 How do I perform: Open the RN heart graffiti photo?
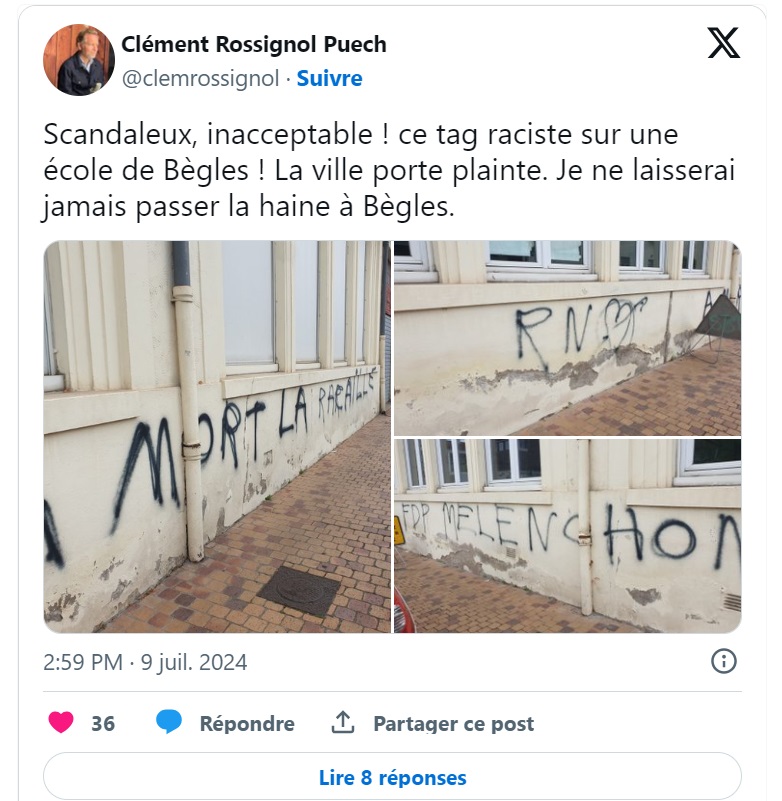click(567, 338)
